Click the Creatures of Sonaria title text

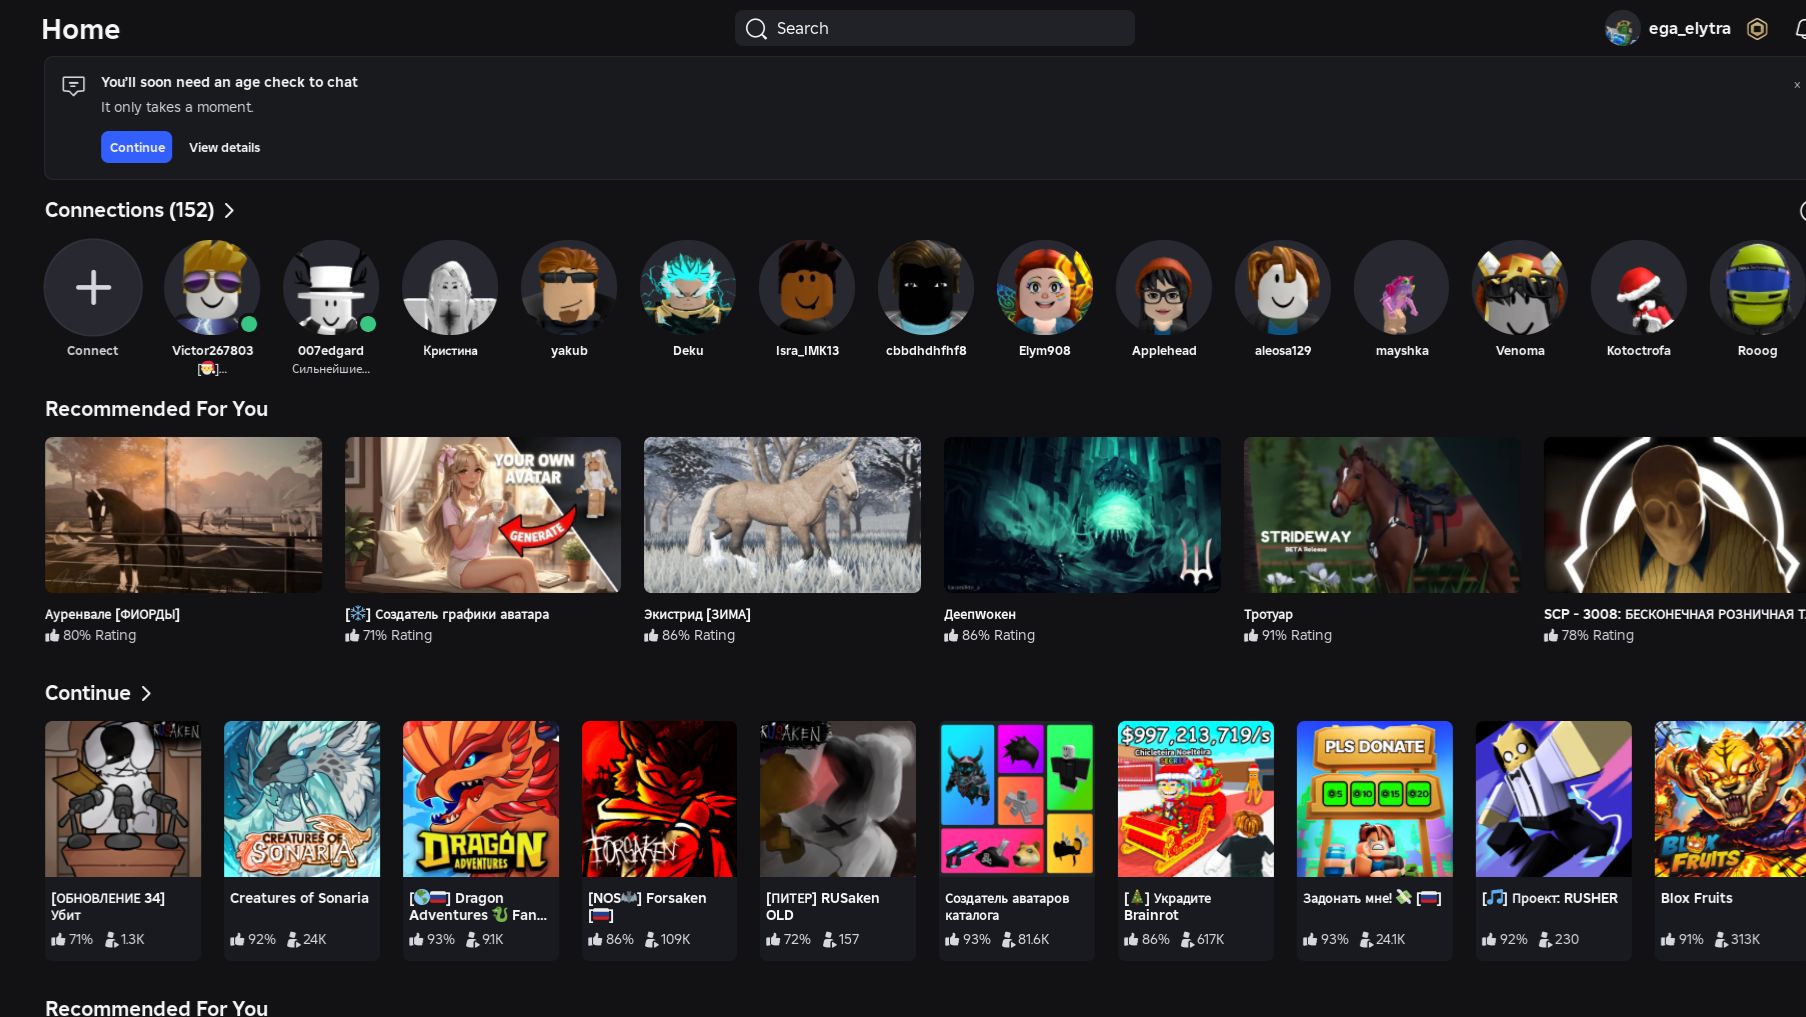[x=299, y=899]
